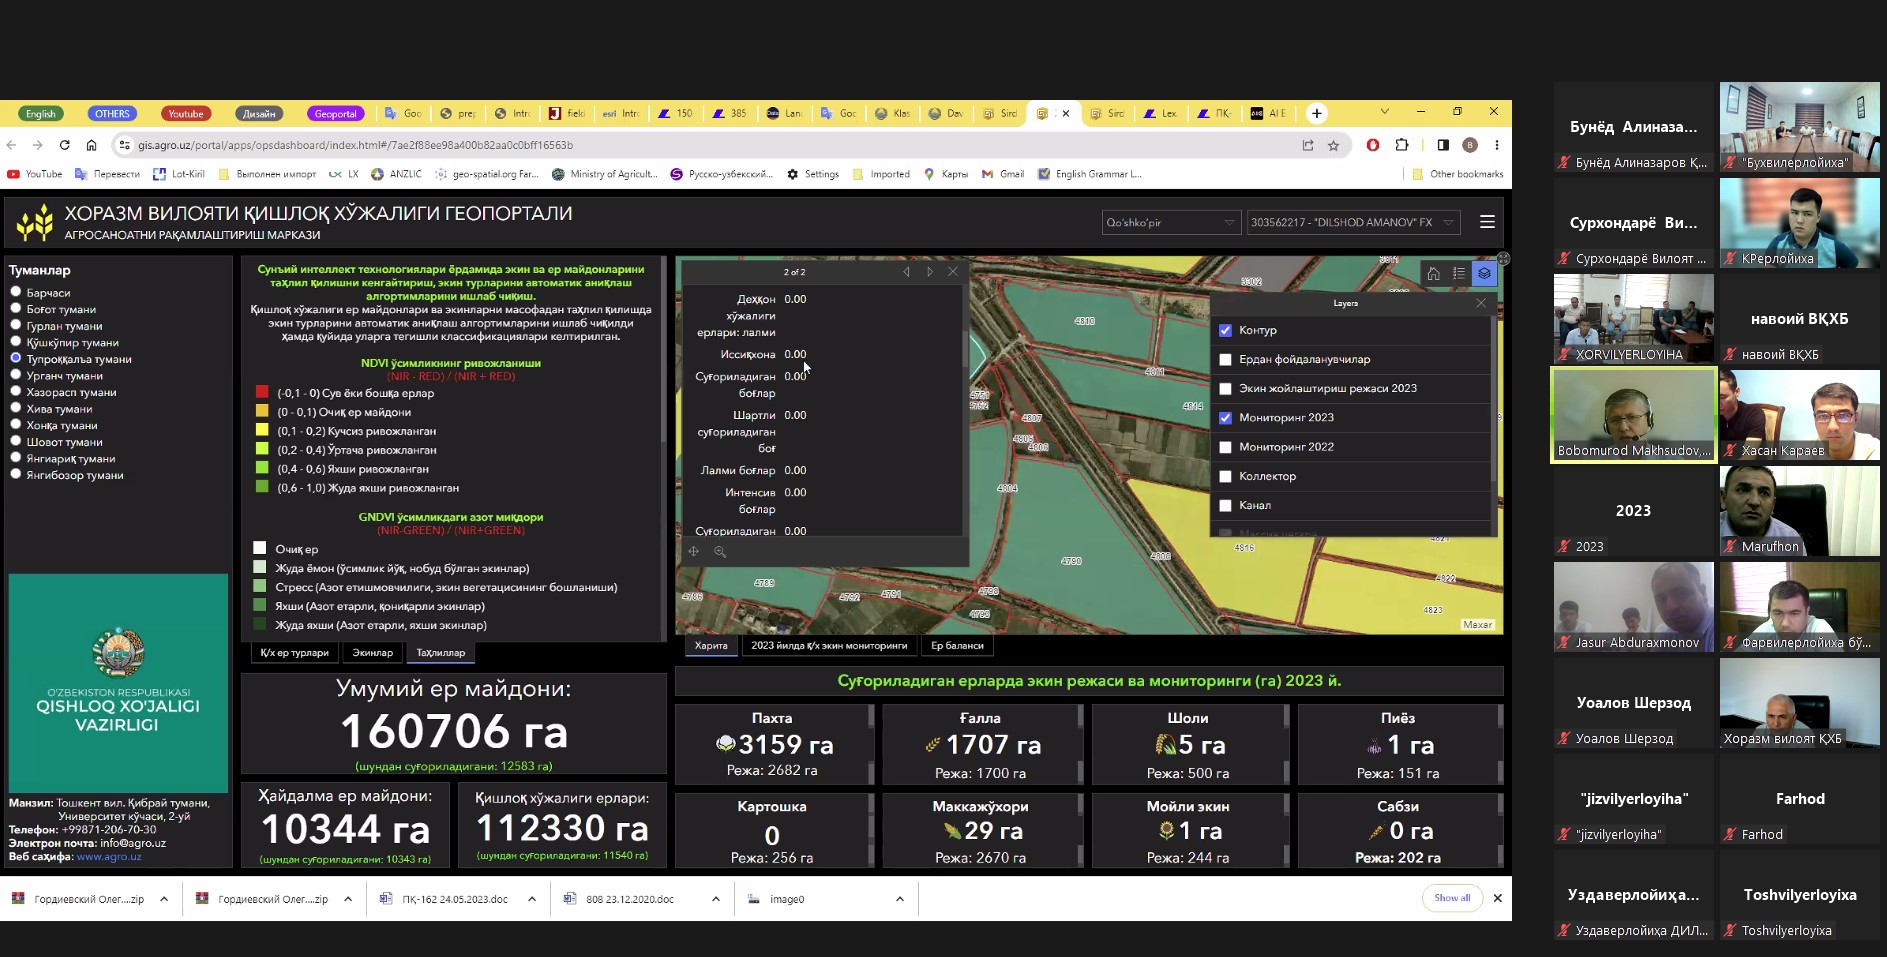Image resolution: width=1887 pixels, height=957 pixels.
Task: Expand options for ПК-162 download item
Action: click(532, 899)
